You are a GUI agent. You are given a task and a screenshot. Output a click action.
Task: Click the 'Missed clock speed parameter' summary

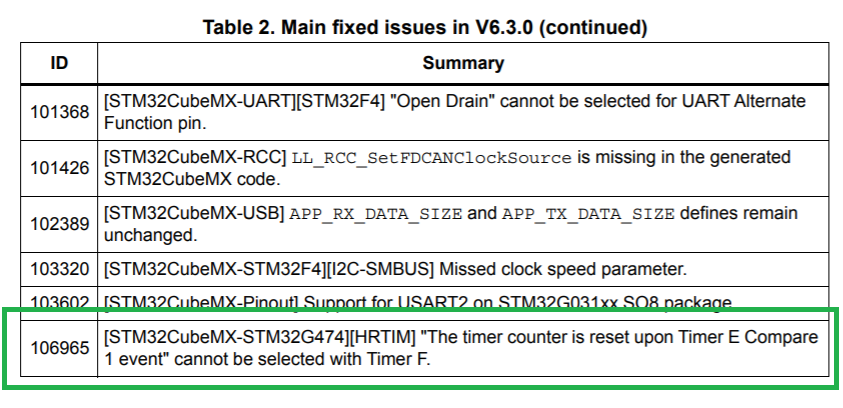[563, 268]
